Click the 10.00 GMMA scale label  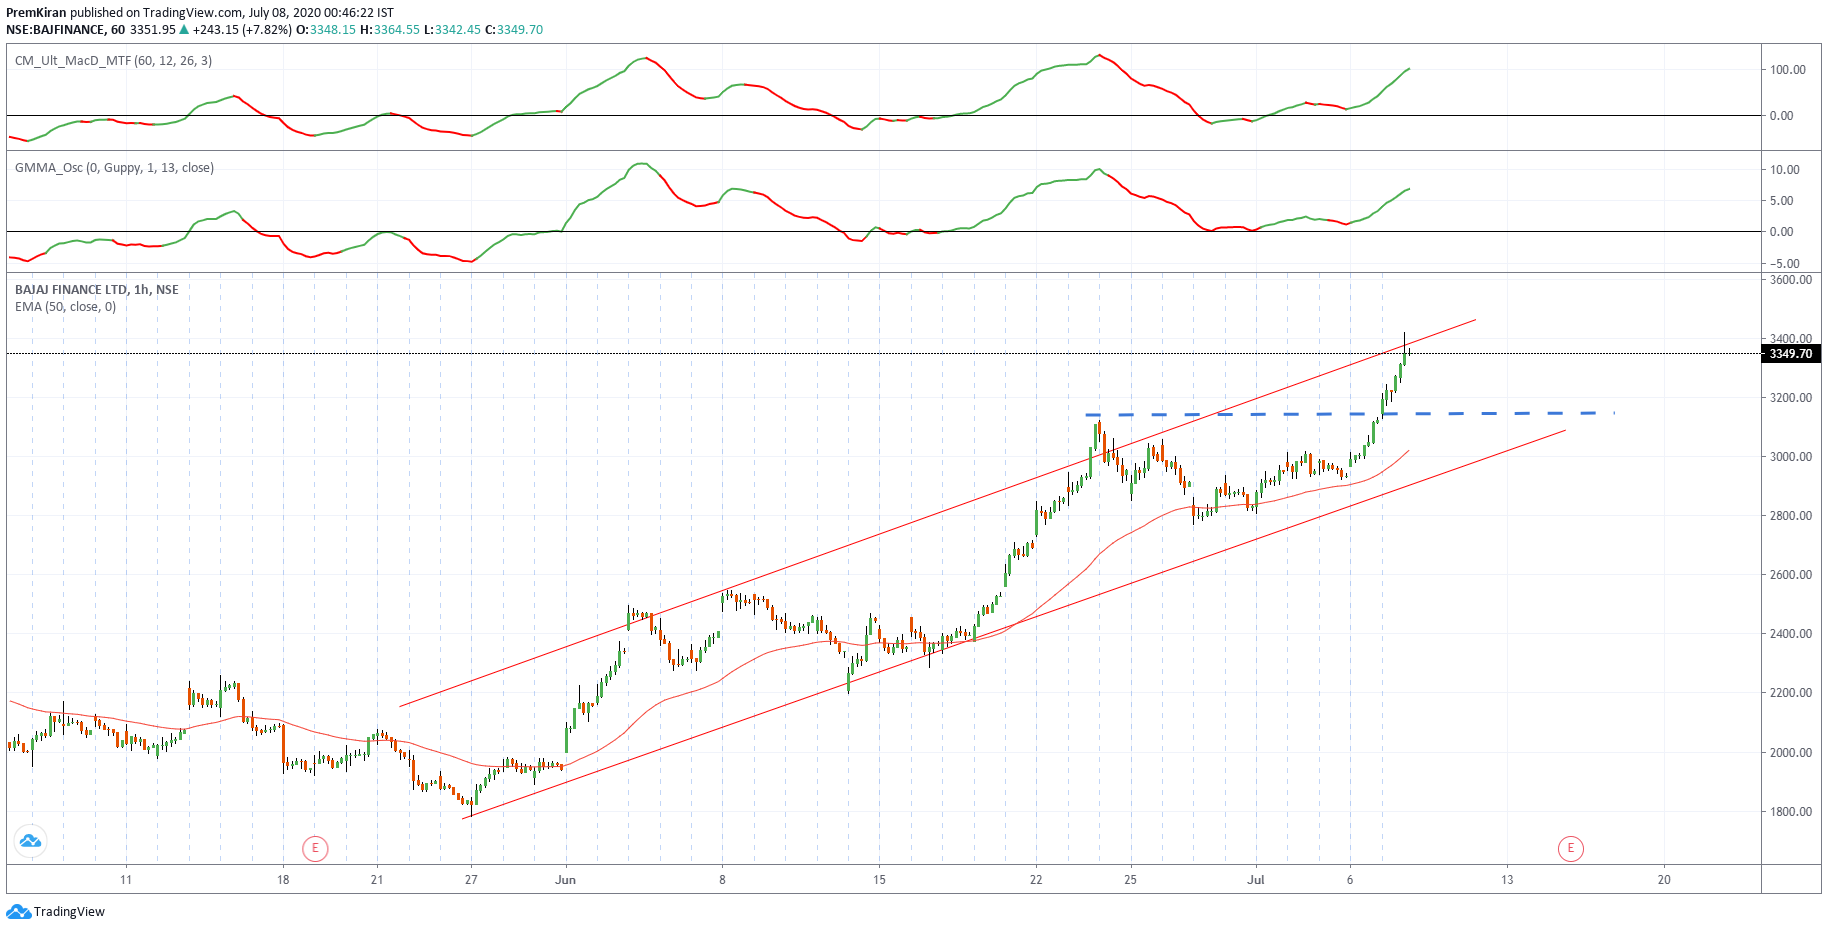pyautogui.click(x=1785, y=170)
